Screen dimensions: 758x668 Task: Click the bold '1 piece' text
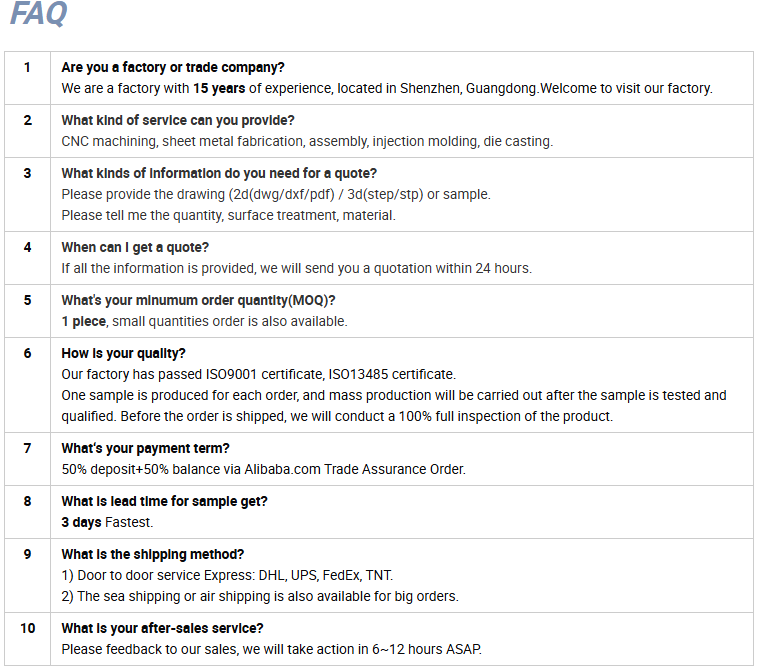pos(84,321)
